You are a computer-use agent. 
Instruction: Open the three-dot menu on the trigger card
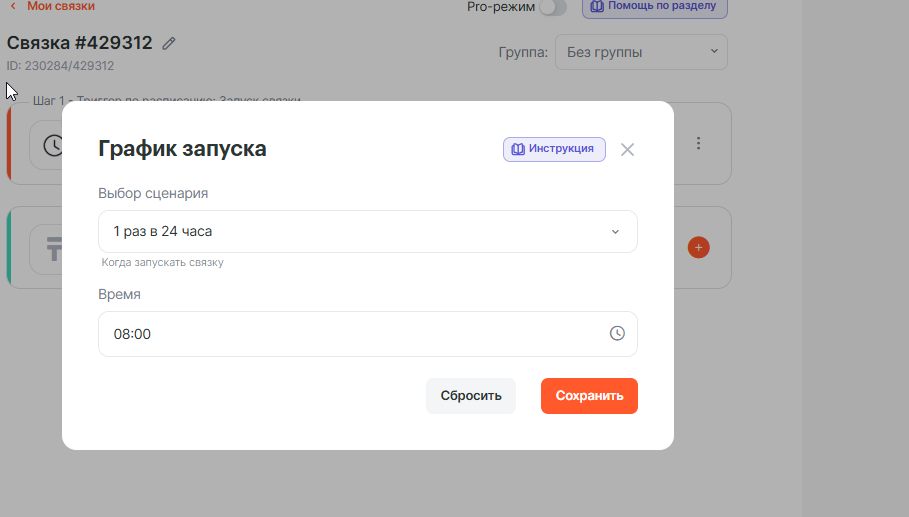699,144
